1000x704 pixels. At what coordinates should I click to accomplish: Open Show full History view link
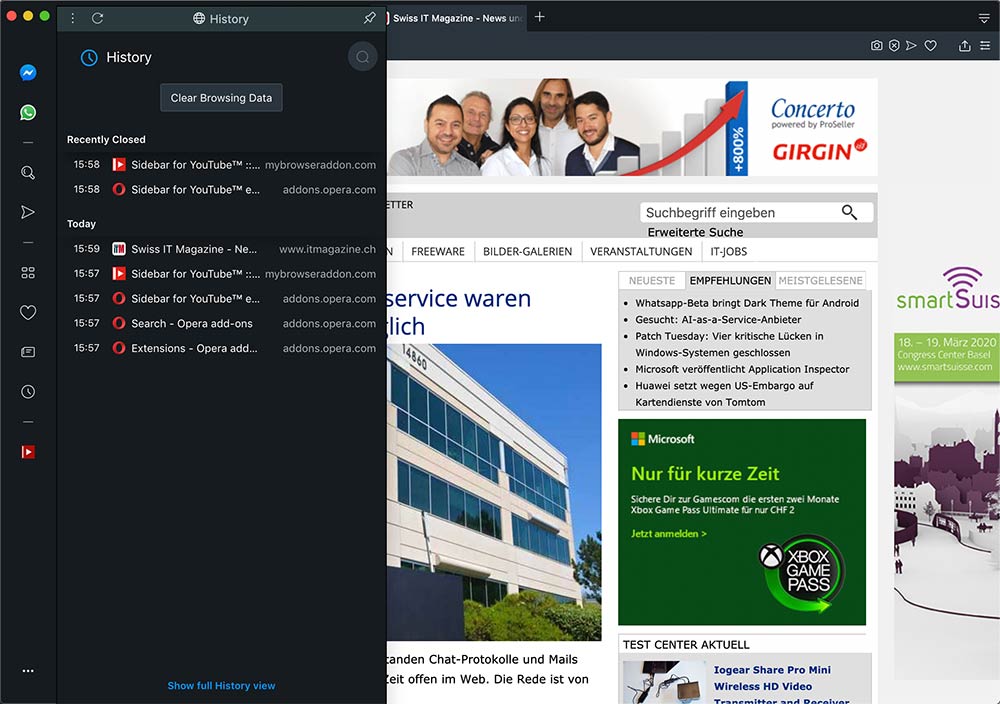(221, 686)
